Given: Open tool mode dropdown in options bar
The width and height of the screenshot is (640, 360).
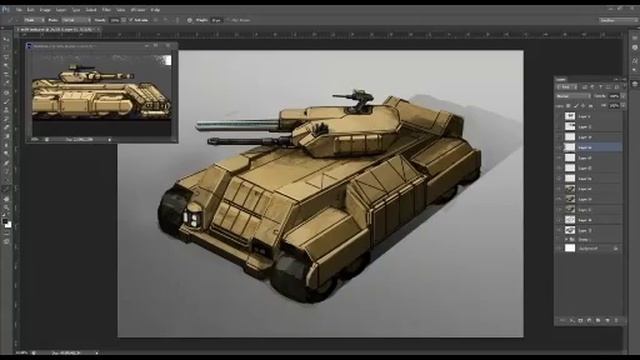Looking at the screenshot, I should point(34,20).
